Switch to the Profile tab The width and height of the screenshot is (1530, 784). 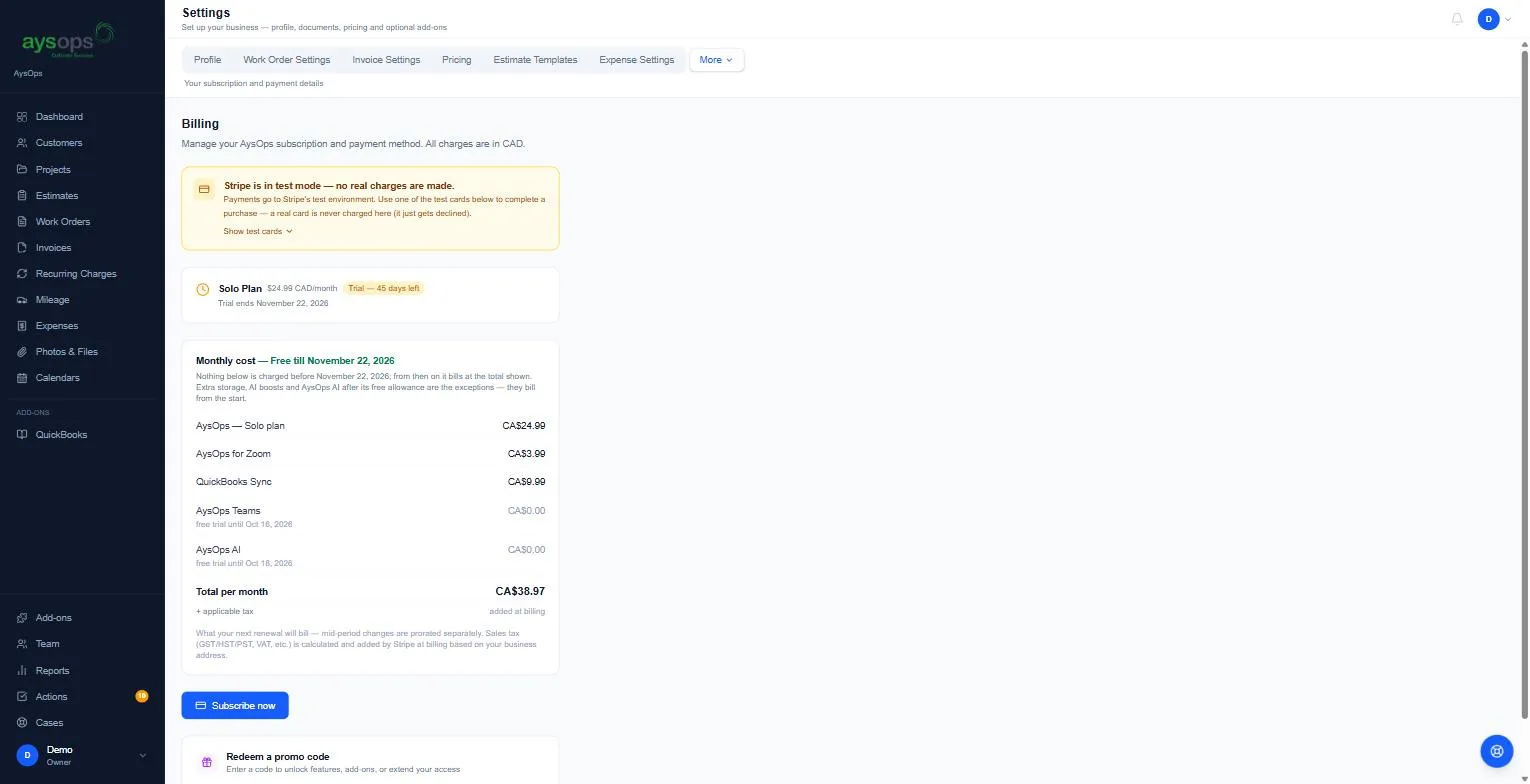coord(207,60)
